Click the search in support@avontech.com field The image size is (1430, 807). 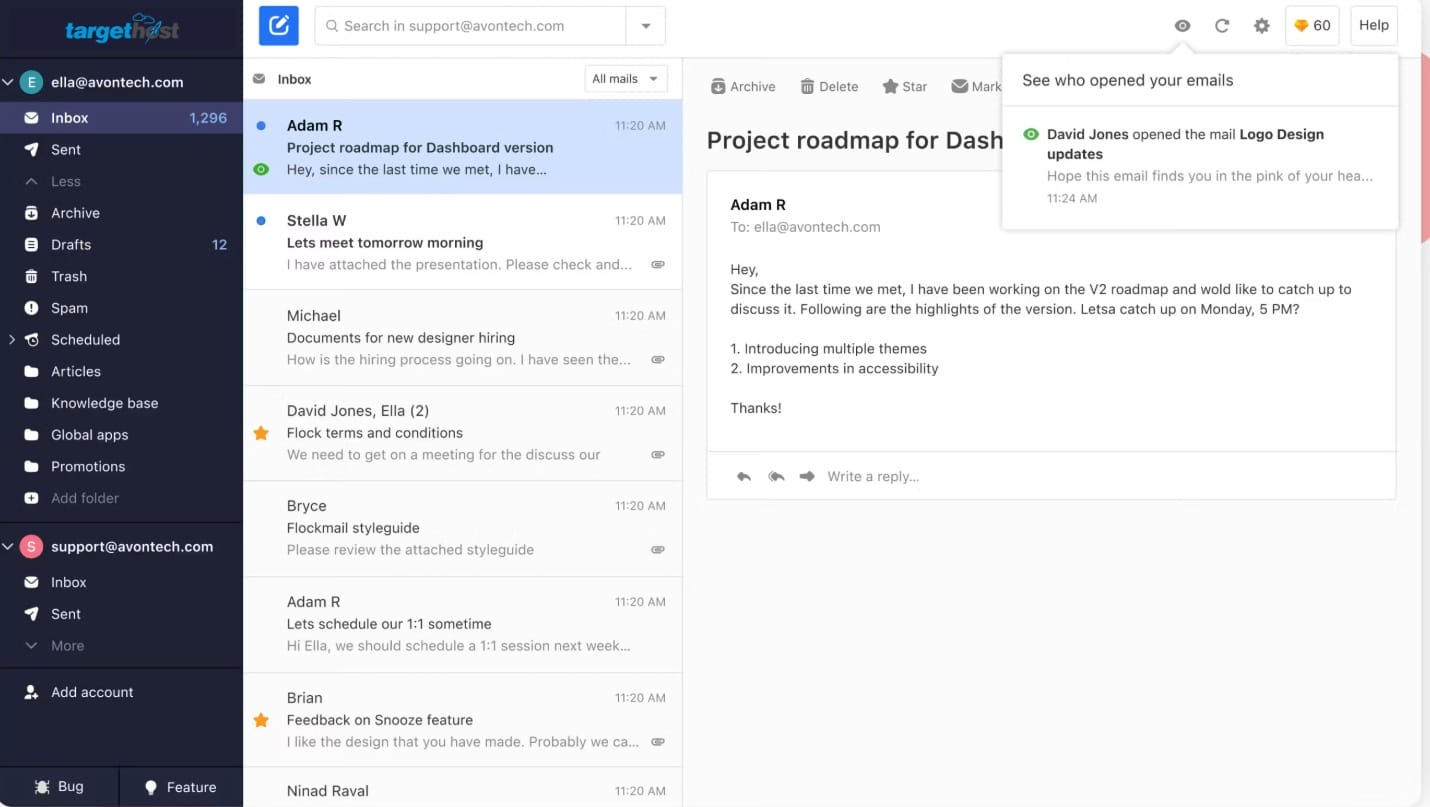[471, 26]
